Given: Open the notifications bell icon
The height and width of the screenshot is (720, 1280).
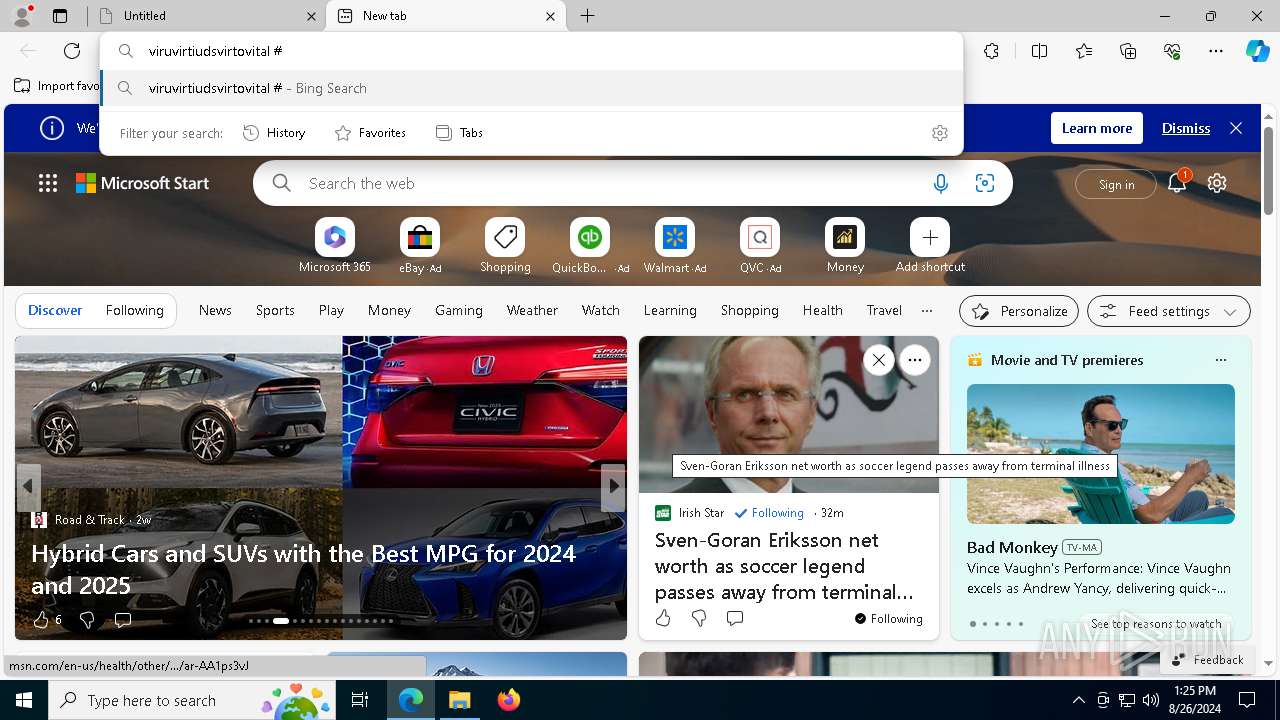Looking at the screenshot, I should (1177, 183).
